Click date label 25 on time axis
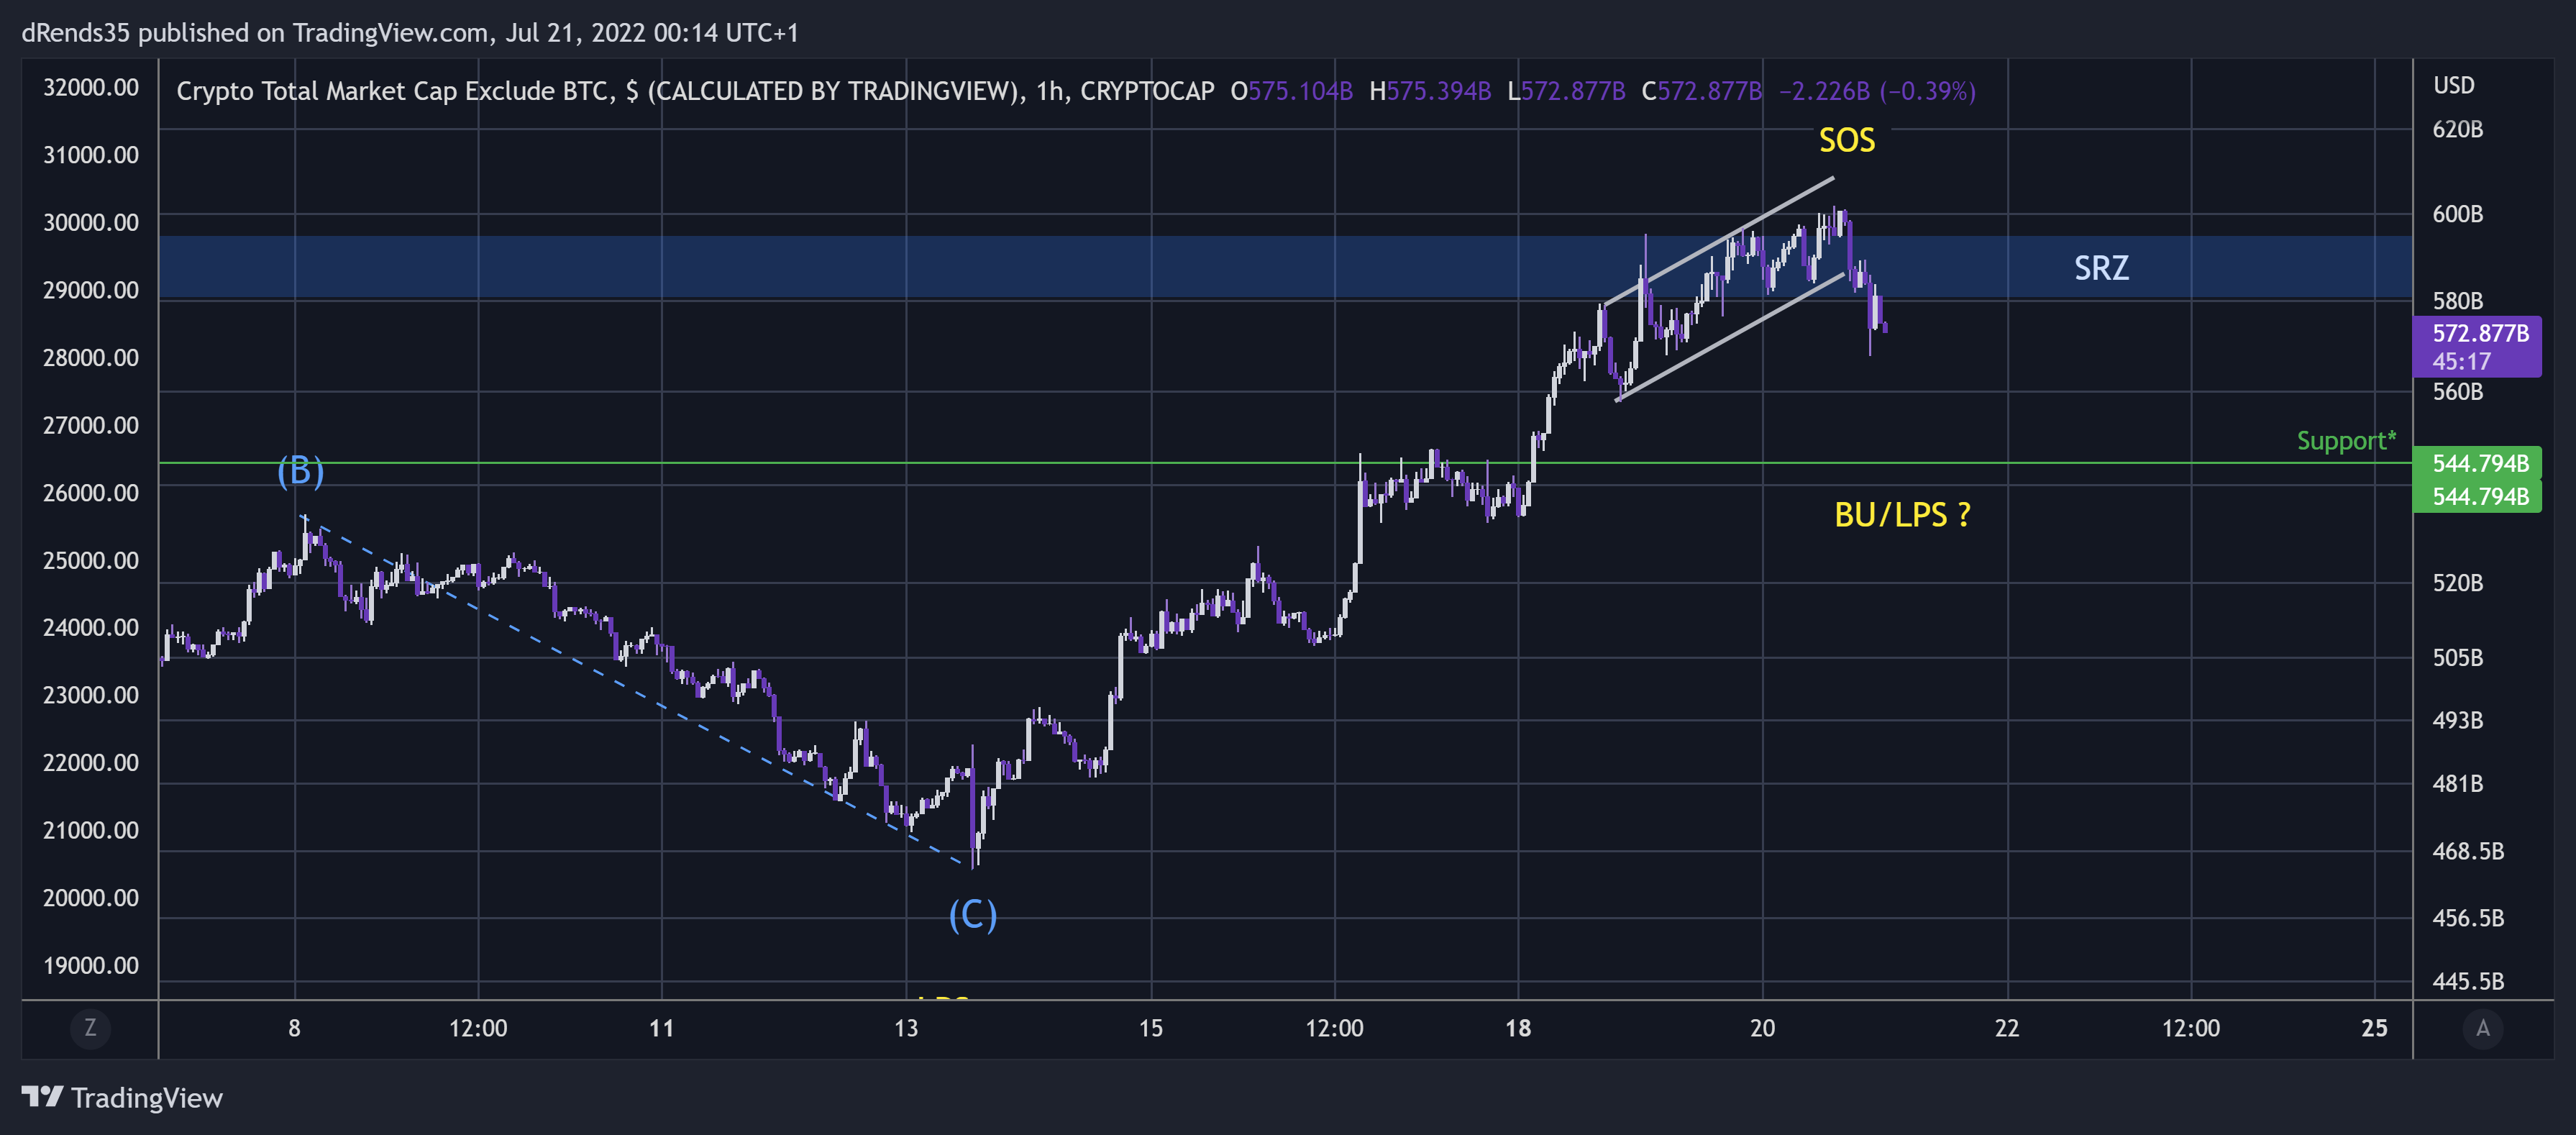This screenshot has height=1135, width=2576. [x=2374, y=1029]
